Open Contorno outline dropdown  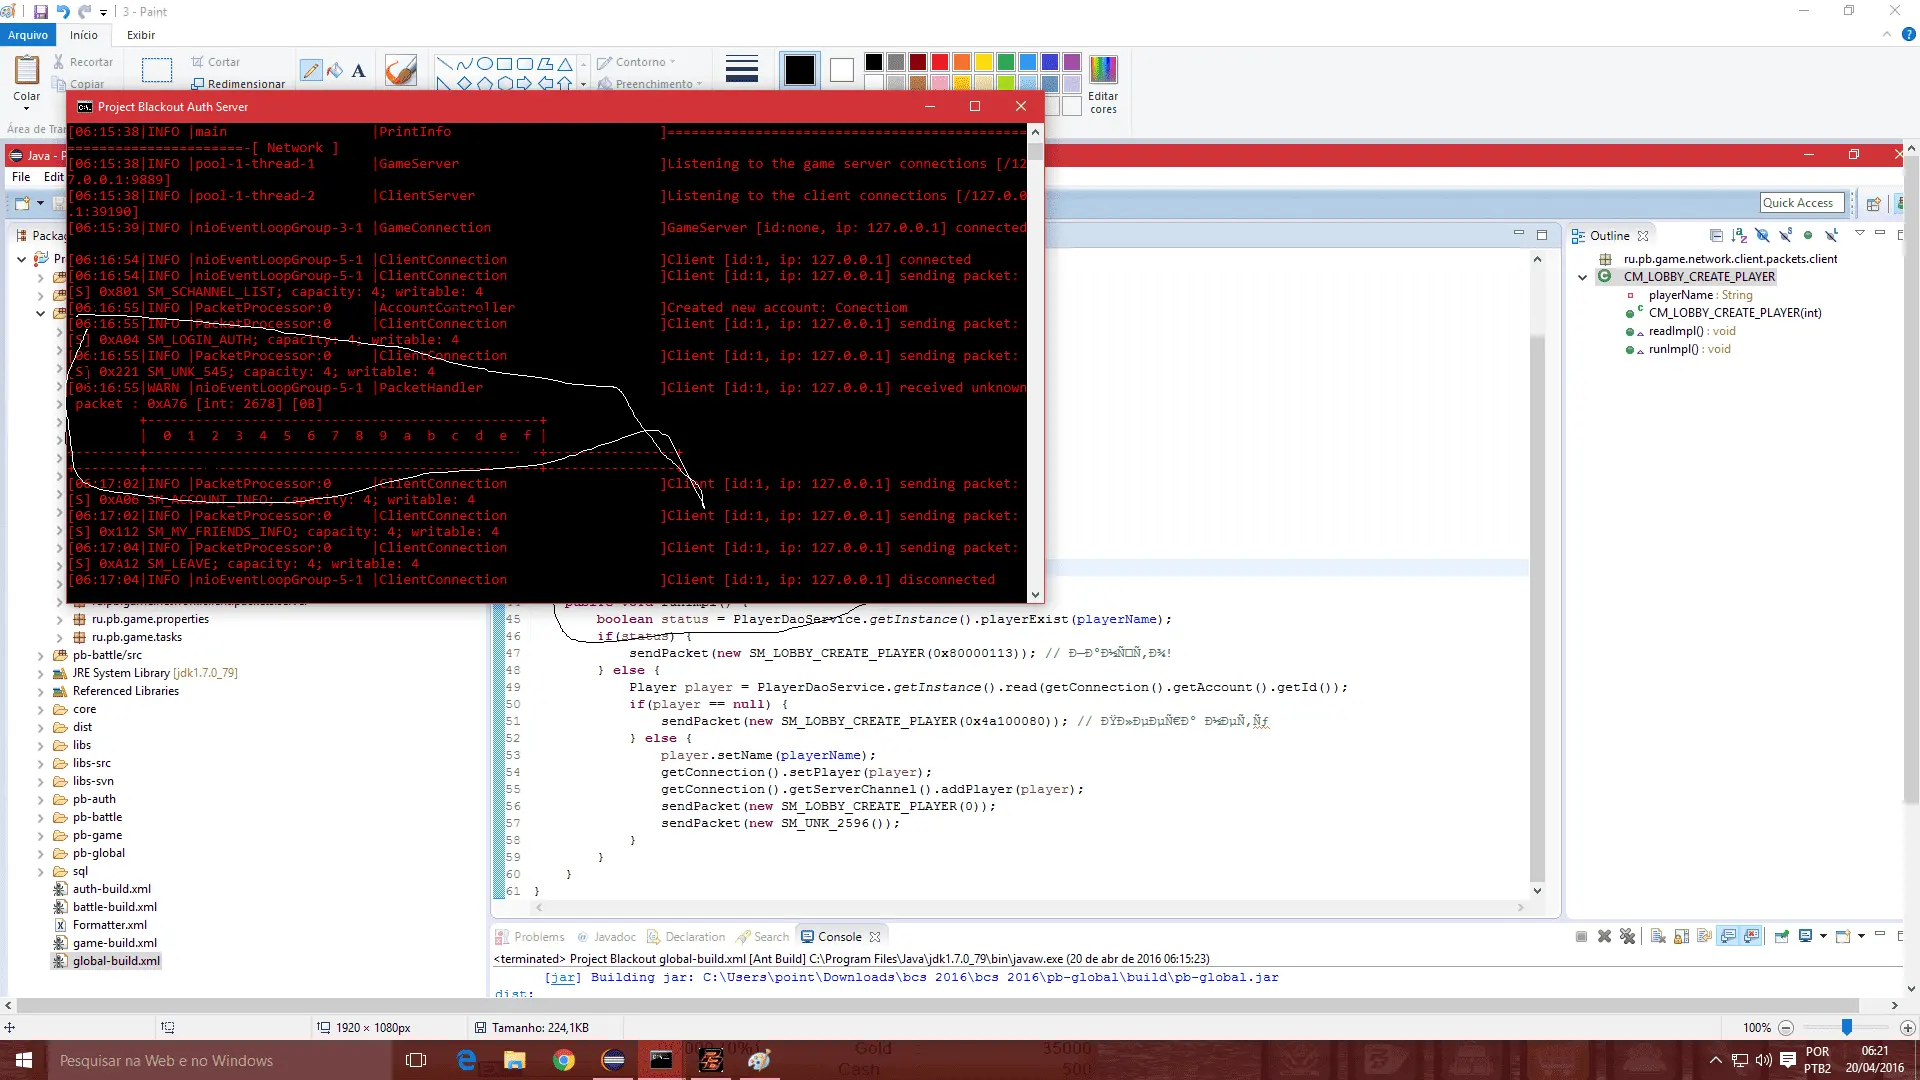pos(637,62)
